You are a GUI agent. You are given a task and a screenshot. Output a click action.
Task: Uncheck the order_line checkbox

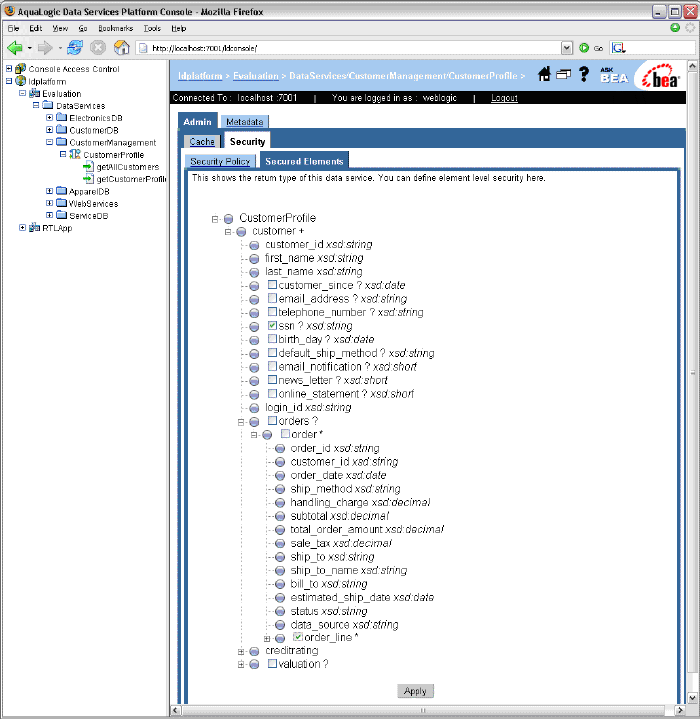[x=298, y=636]
